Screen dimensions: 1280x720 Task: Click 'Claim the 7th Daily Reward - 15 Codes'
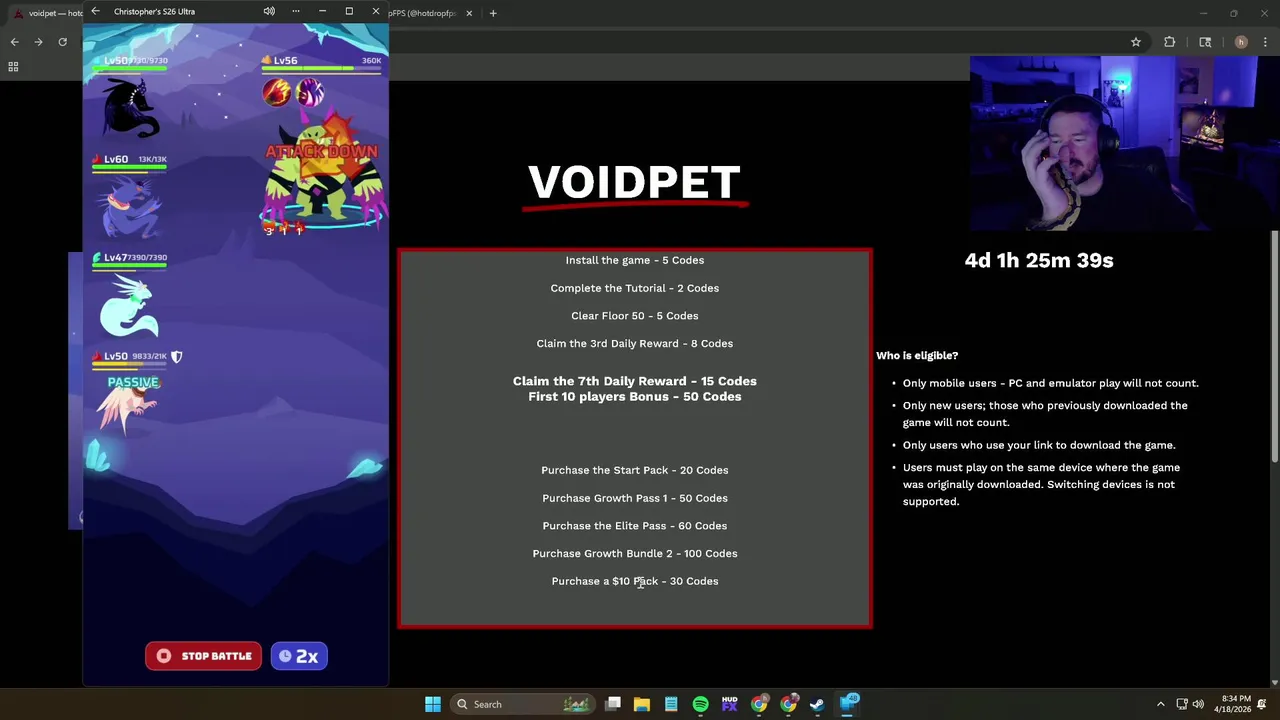tap(635, 381)
